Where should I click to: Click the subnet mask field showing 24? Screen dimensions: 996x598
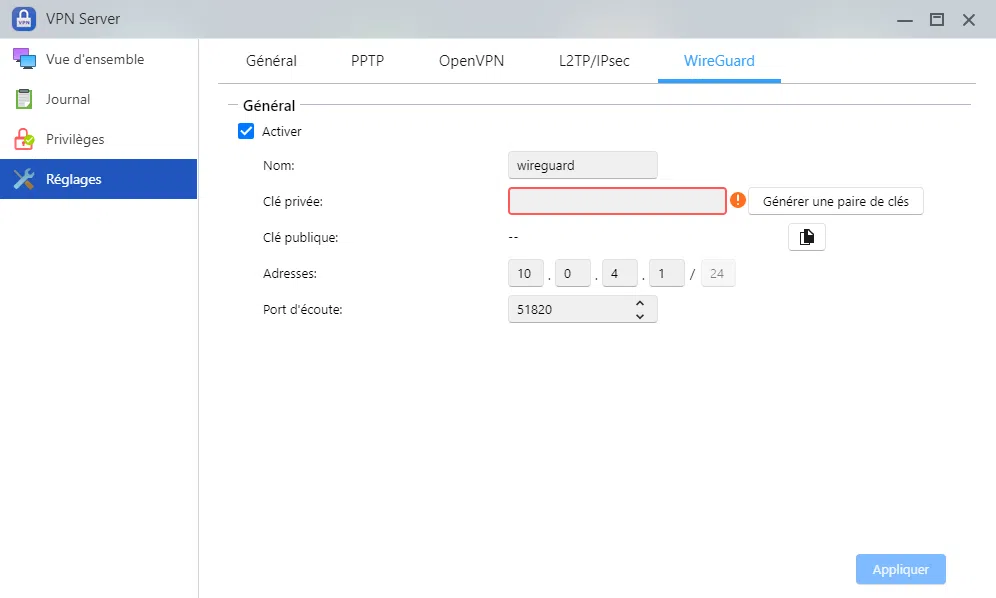point(718,273)
